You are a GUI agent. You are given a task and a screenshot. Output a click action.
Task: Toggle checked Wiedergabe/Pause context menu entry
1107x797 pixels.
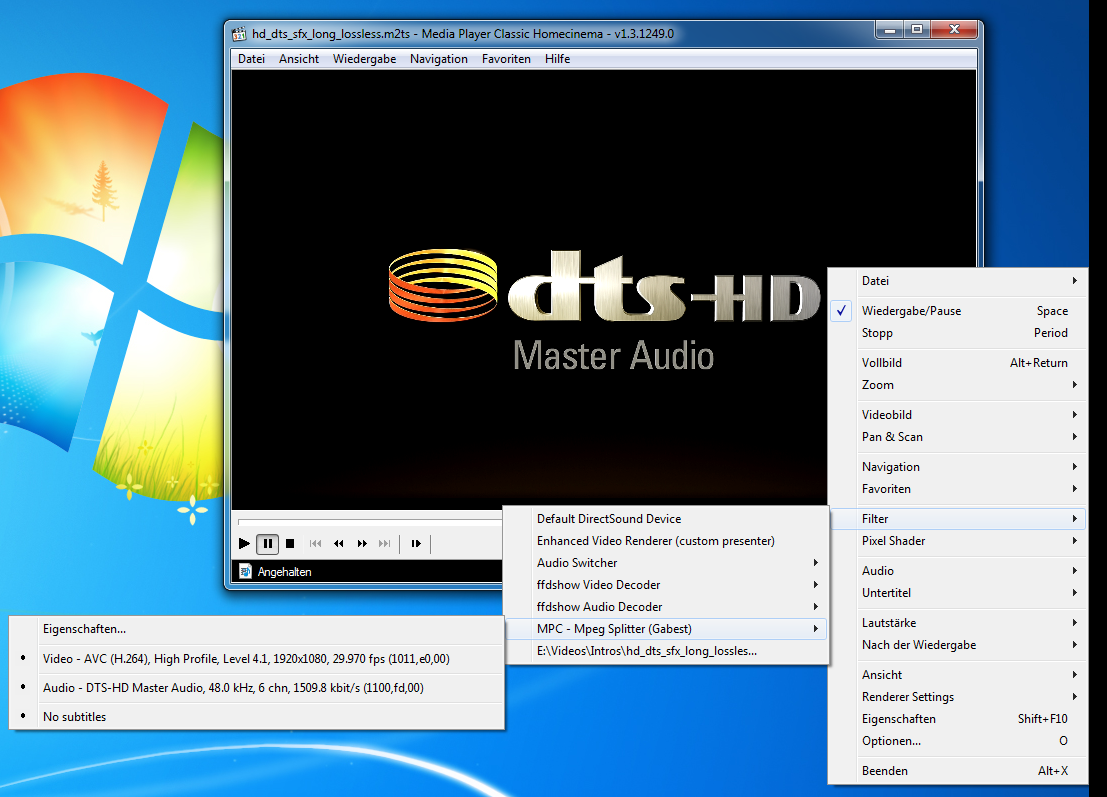click(958, 311)
